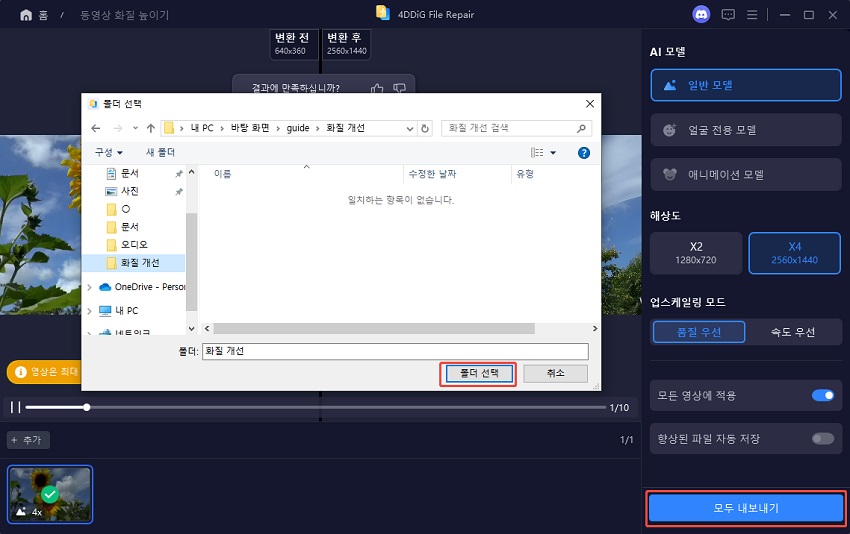Click the search magnifier icon
The image size is (850, 534).
point(581,128)
